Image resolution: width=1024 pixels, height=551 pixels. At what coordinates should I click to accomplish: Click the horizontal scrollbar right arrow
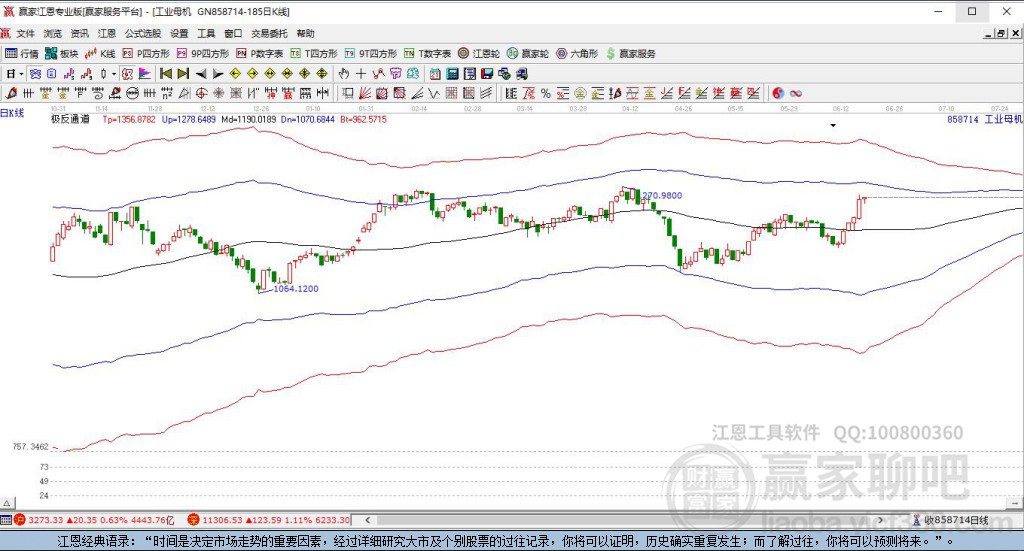(880, 520)
